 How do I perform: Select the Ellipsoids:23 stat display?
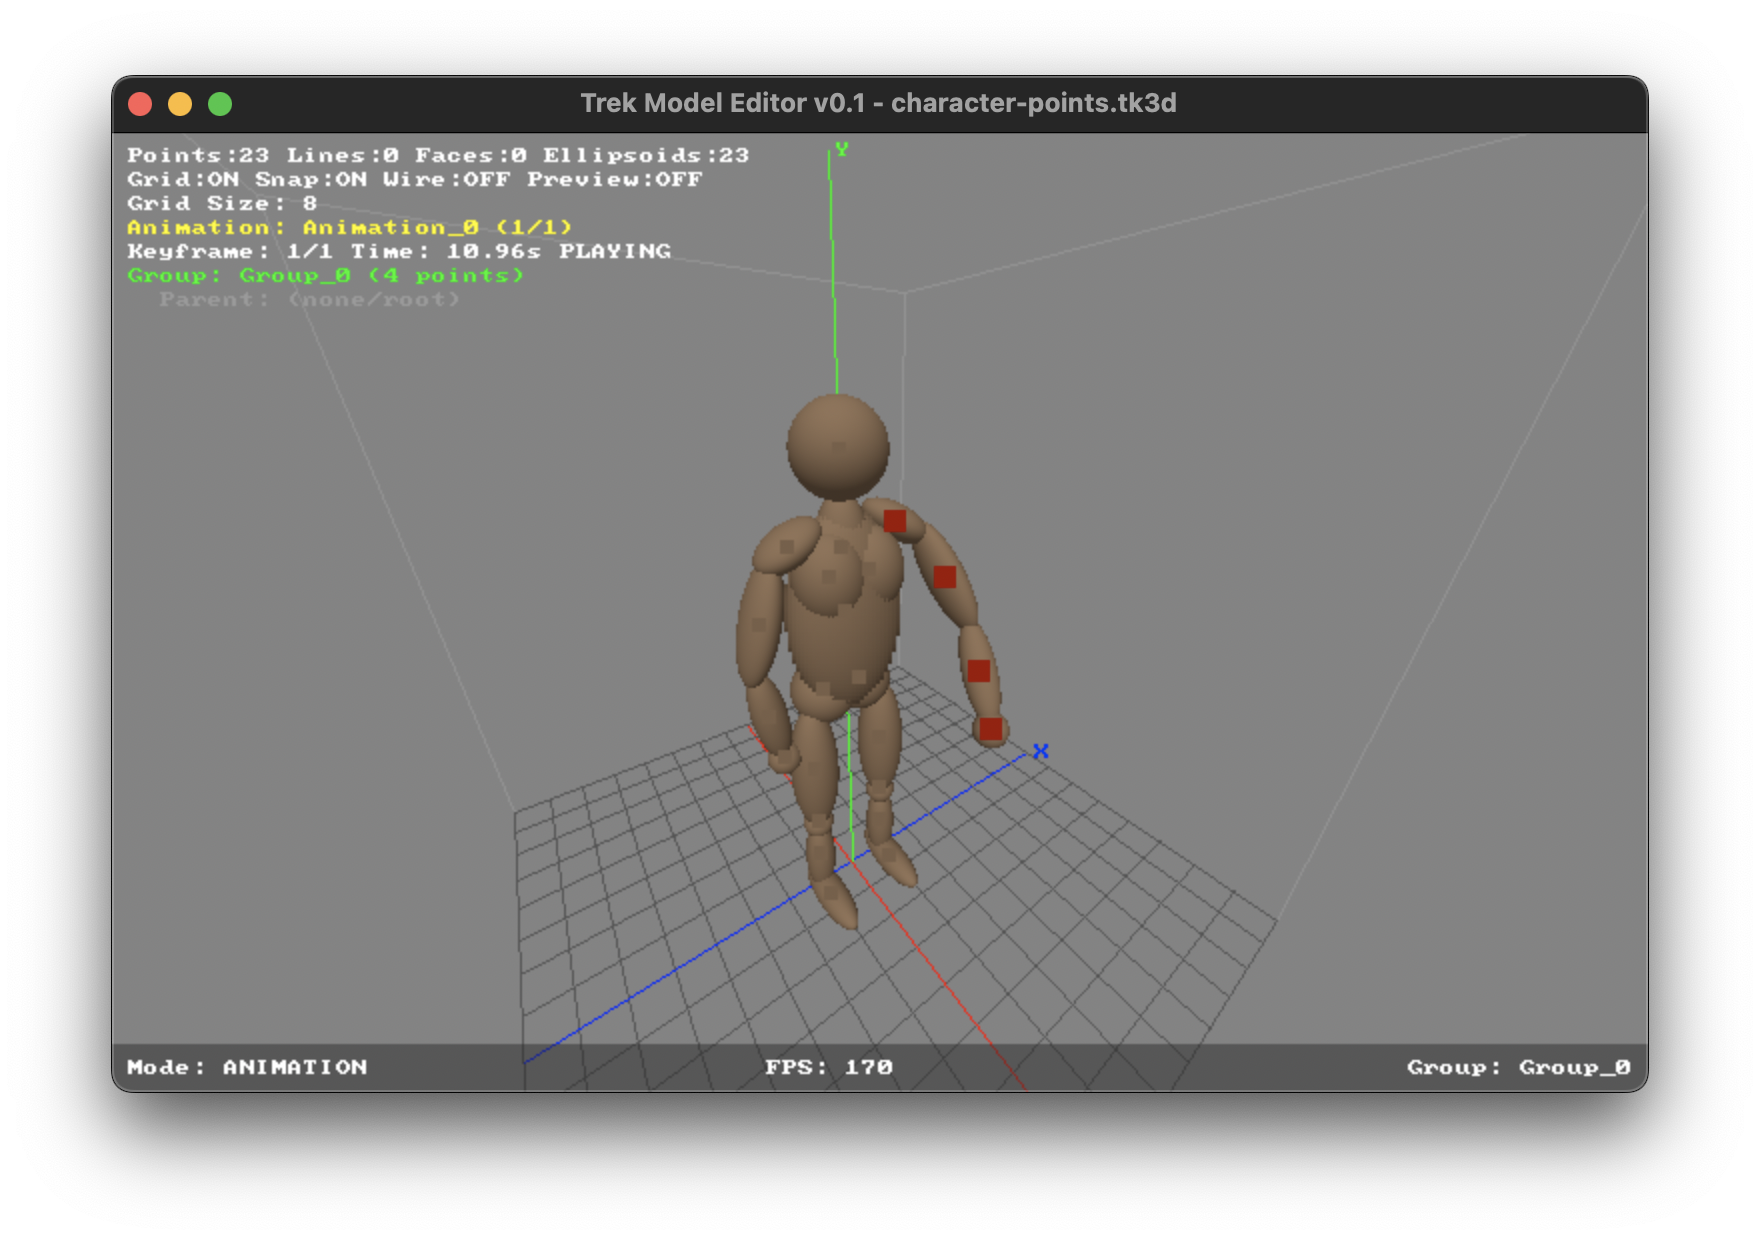pyautogui.click(x=645, y=155)
